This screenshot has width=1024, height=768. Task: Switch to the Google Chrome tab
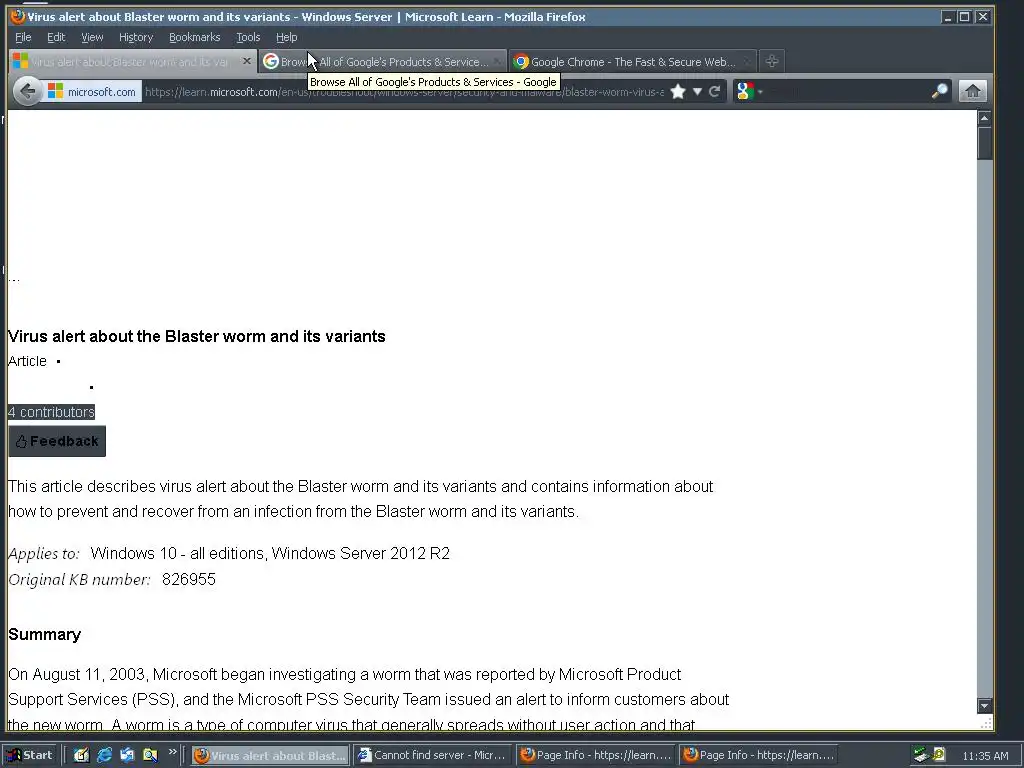point(632,62)
